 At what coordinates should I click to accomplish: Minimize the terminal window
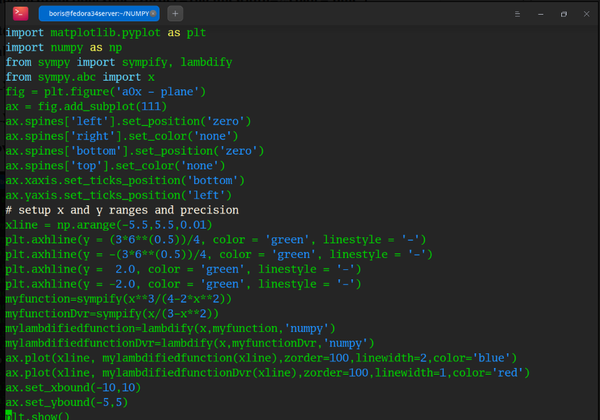540,14
